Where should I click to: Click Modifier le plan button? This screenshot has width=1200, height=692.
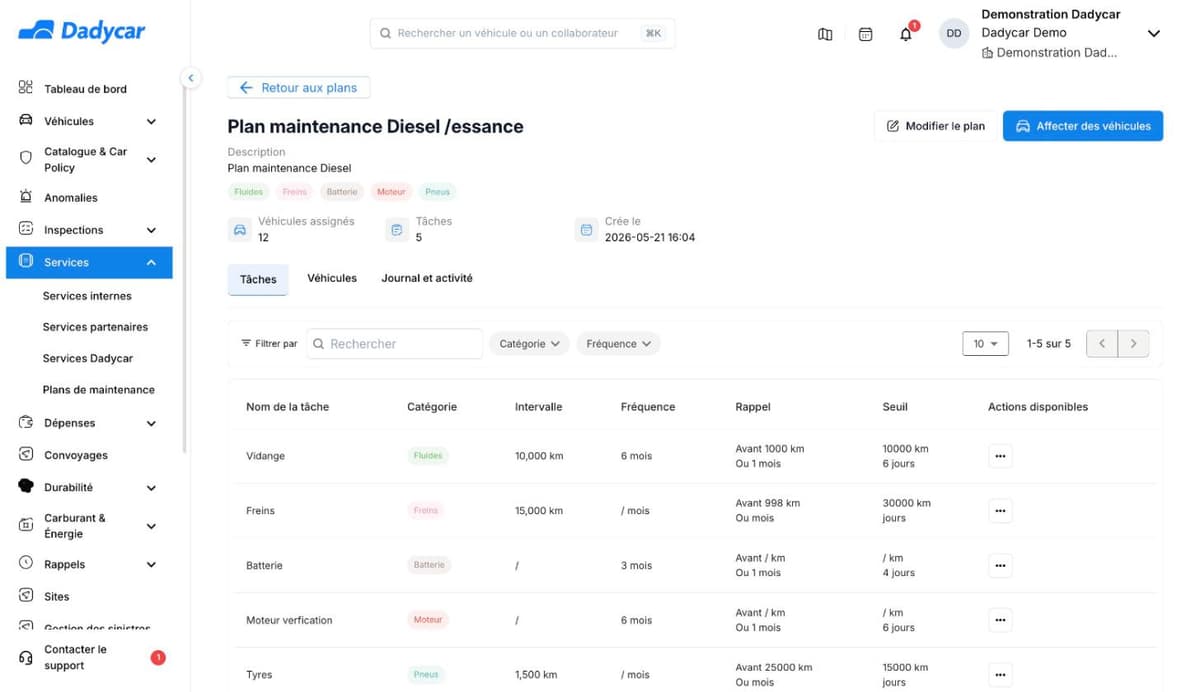[936, 126]
